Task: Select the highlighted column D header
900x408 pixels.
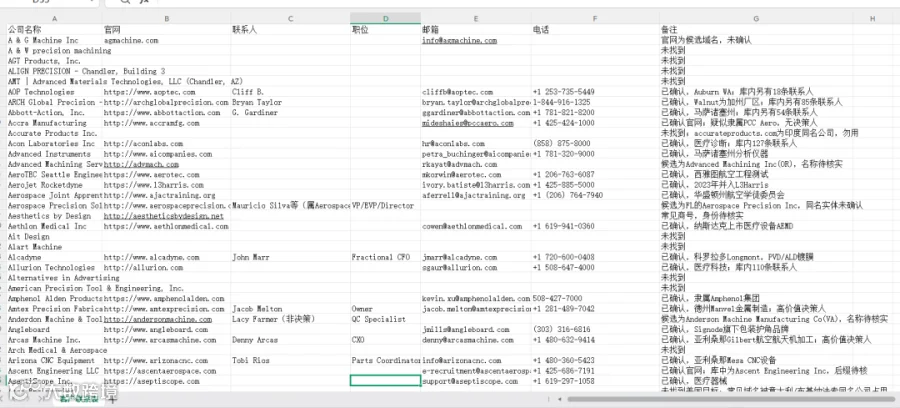Action: coord(386,18)
